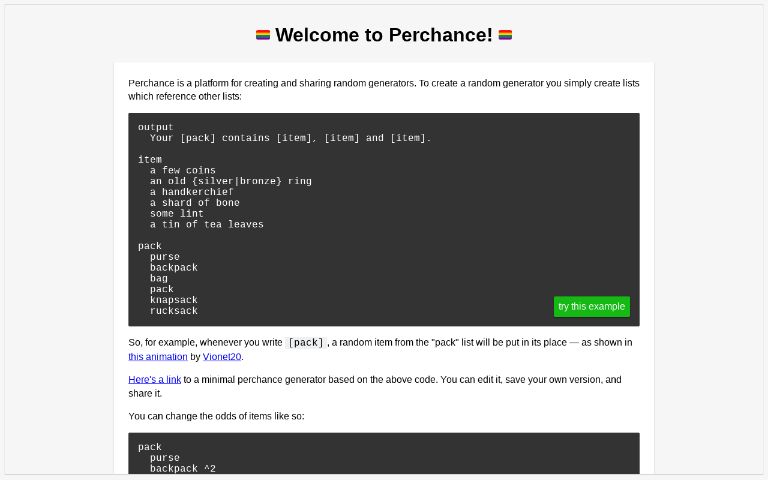
Task: Place cursor on 'a shard of bone'
Action: [195, 203]
